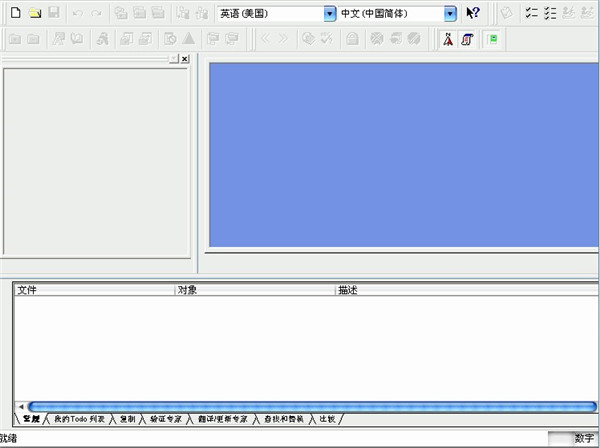The height and width of the screenshot is (448, 600).
Task: Sort by the 文件 column header
Action: [95, 290]
